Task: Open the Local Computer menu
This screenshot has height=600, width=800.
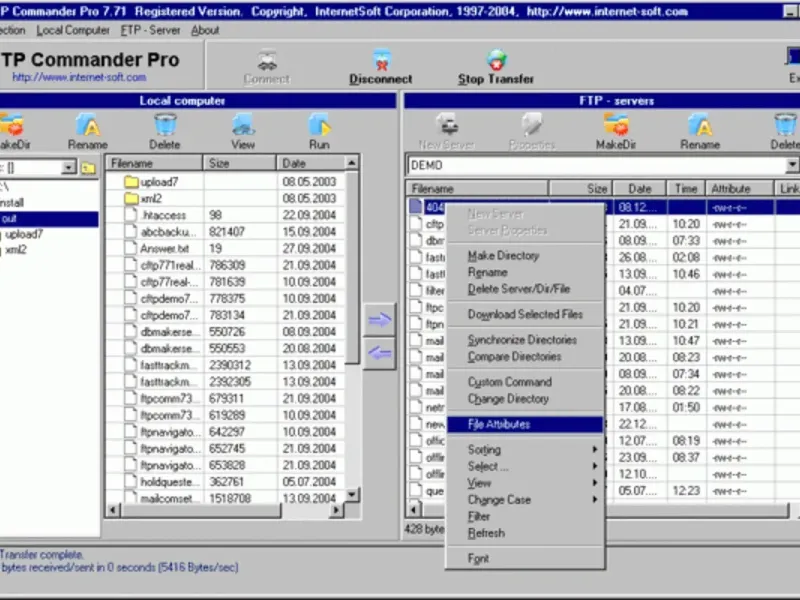Action: 73,31
